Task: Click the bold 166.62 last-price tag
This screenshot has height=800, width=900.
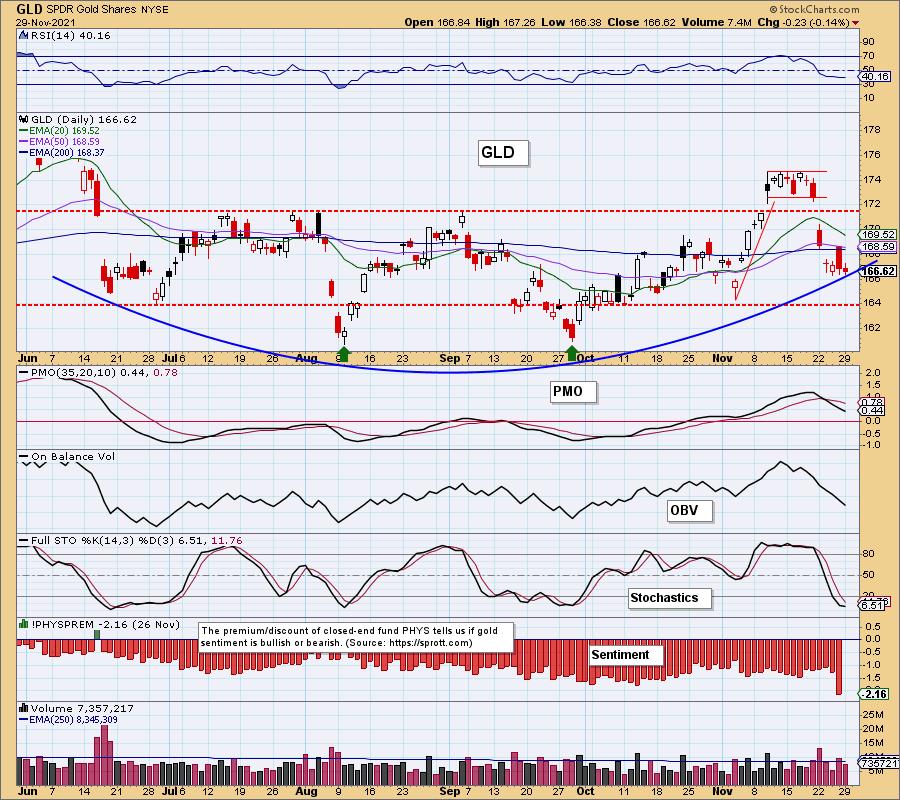Action: [x=878, y=271]
